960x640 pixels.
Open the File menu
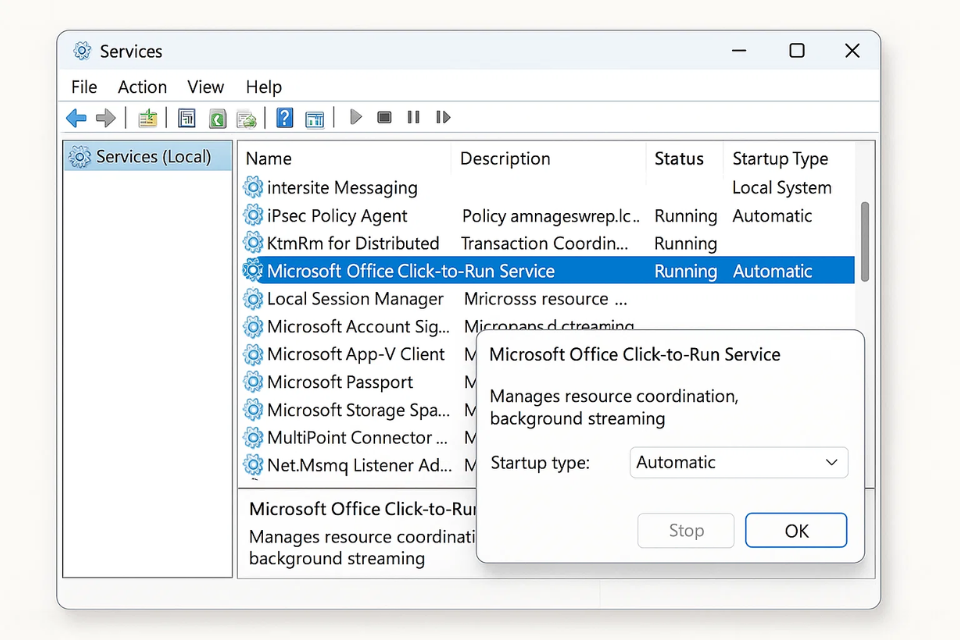(x=83, y=87)
